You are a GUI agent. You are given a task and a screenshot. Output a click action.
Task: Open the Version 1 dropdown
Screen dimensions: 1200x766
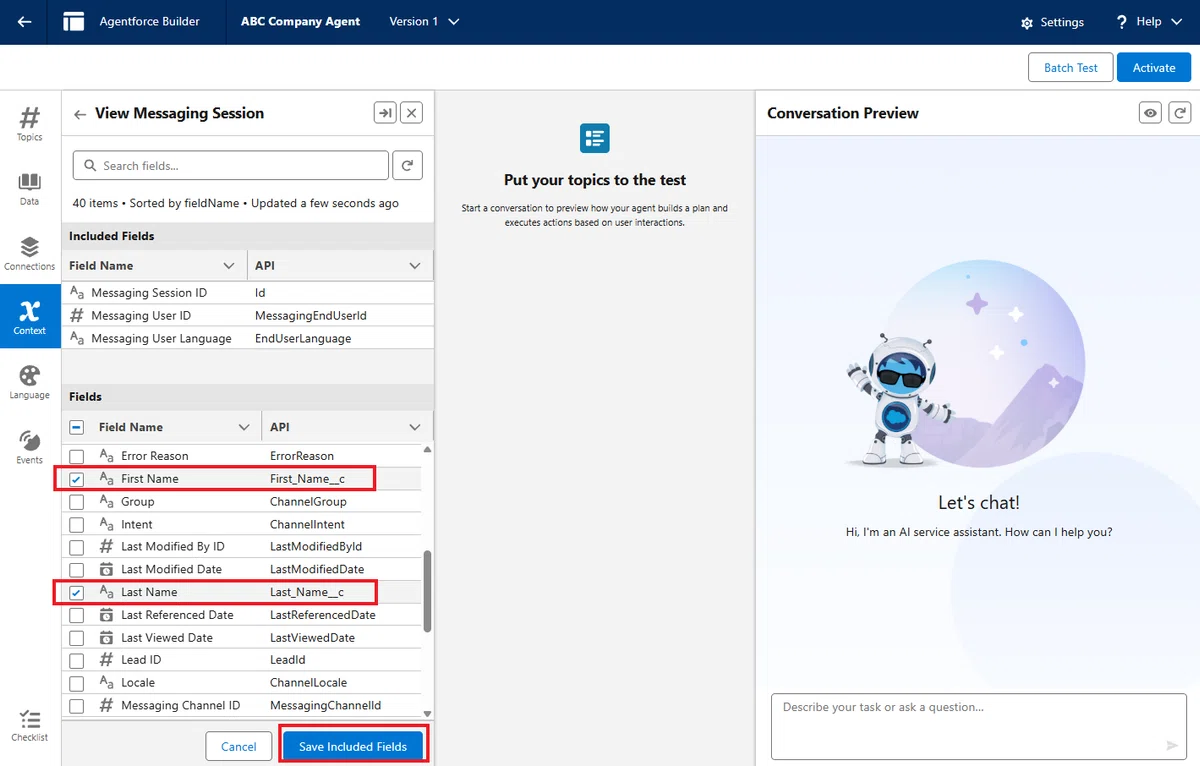tap(424, 22)
